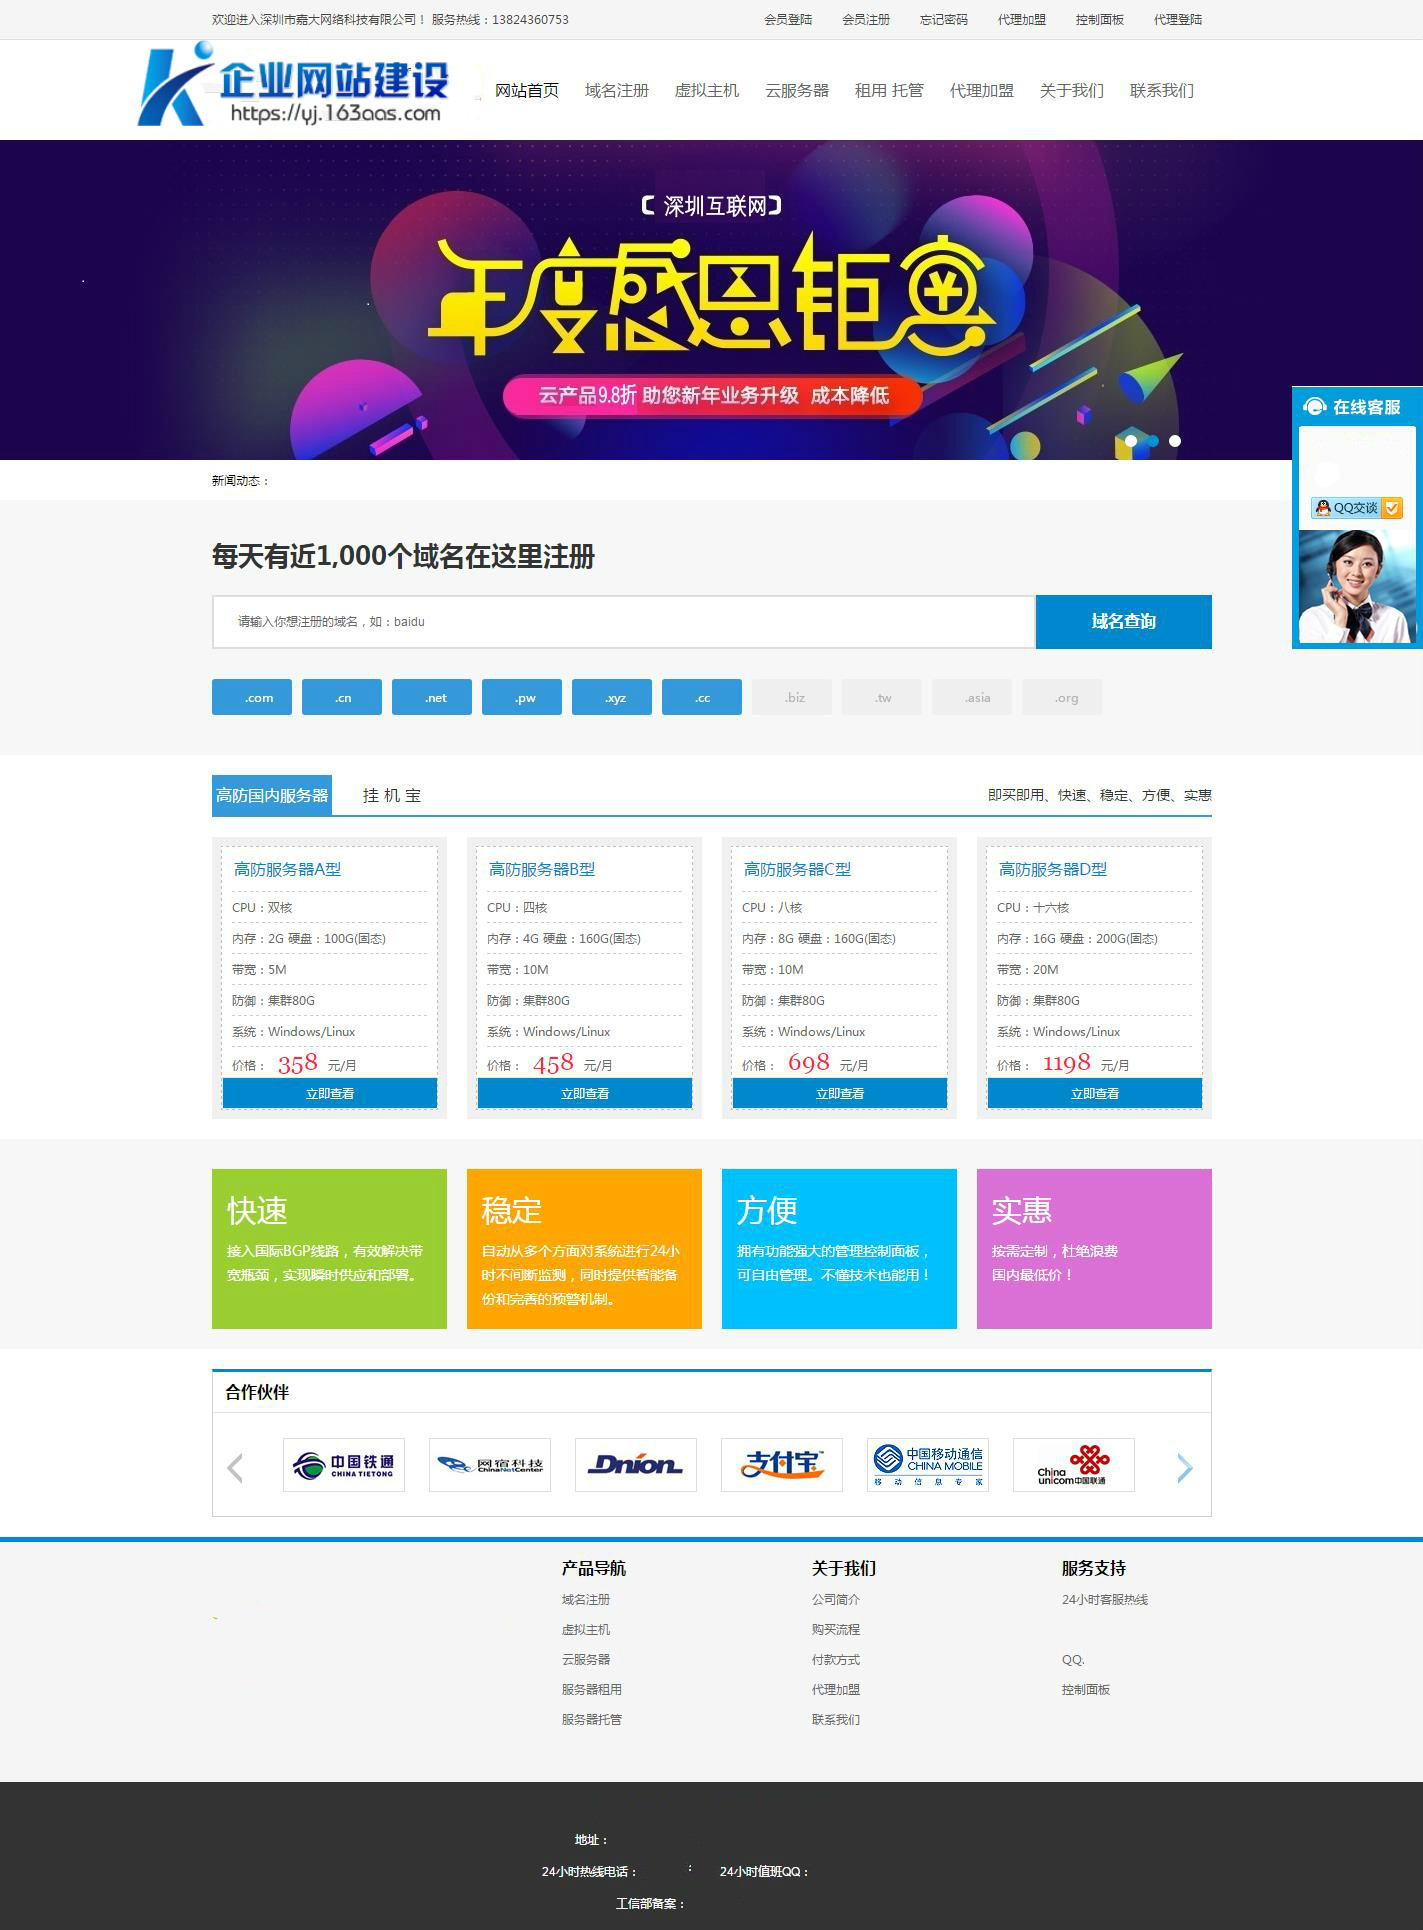Toggle the .cn domain extension
Image resolution: width=1423 pixels, height=1930 pixels.
point(342,697)
